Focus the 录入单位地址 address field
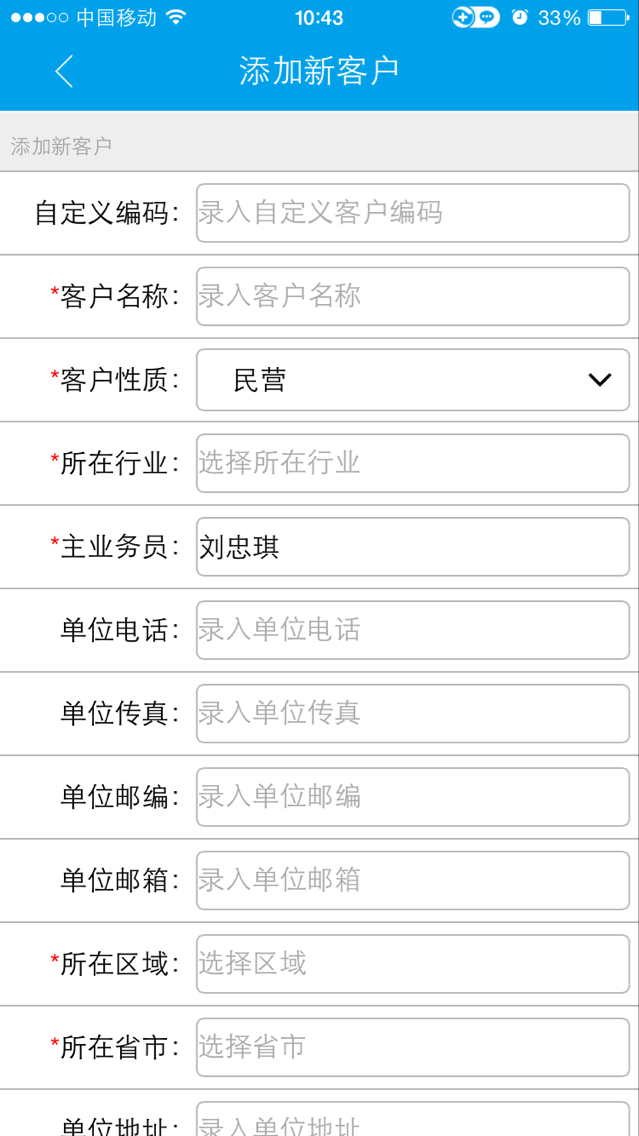Viewport: 639px width, 1136px height. coord(412,1122)
